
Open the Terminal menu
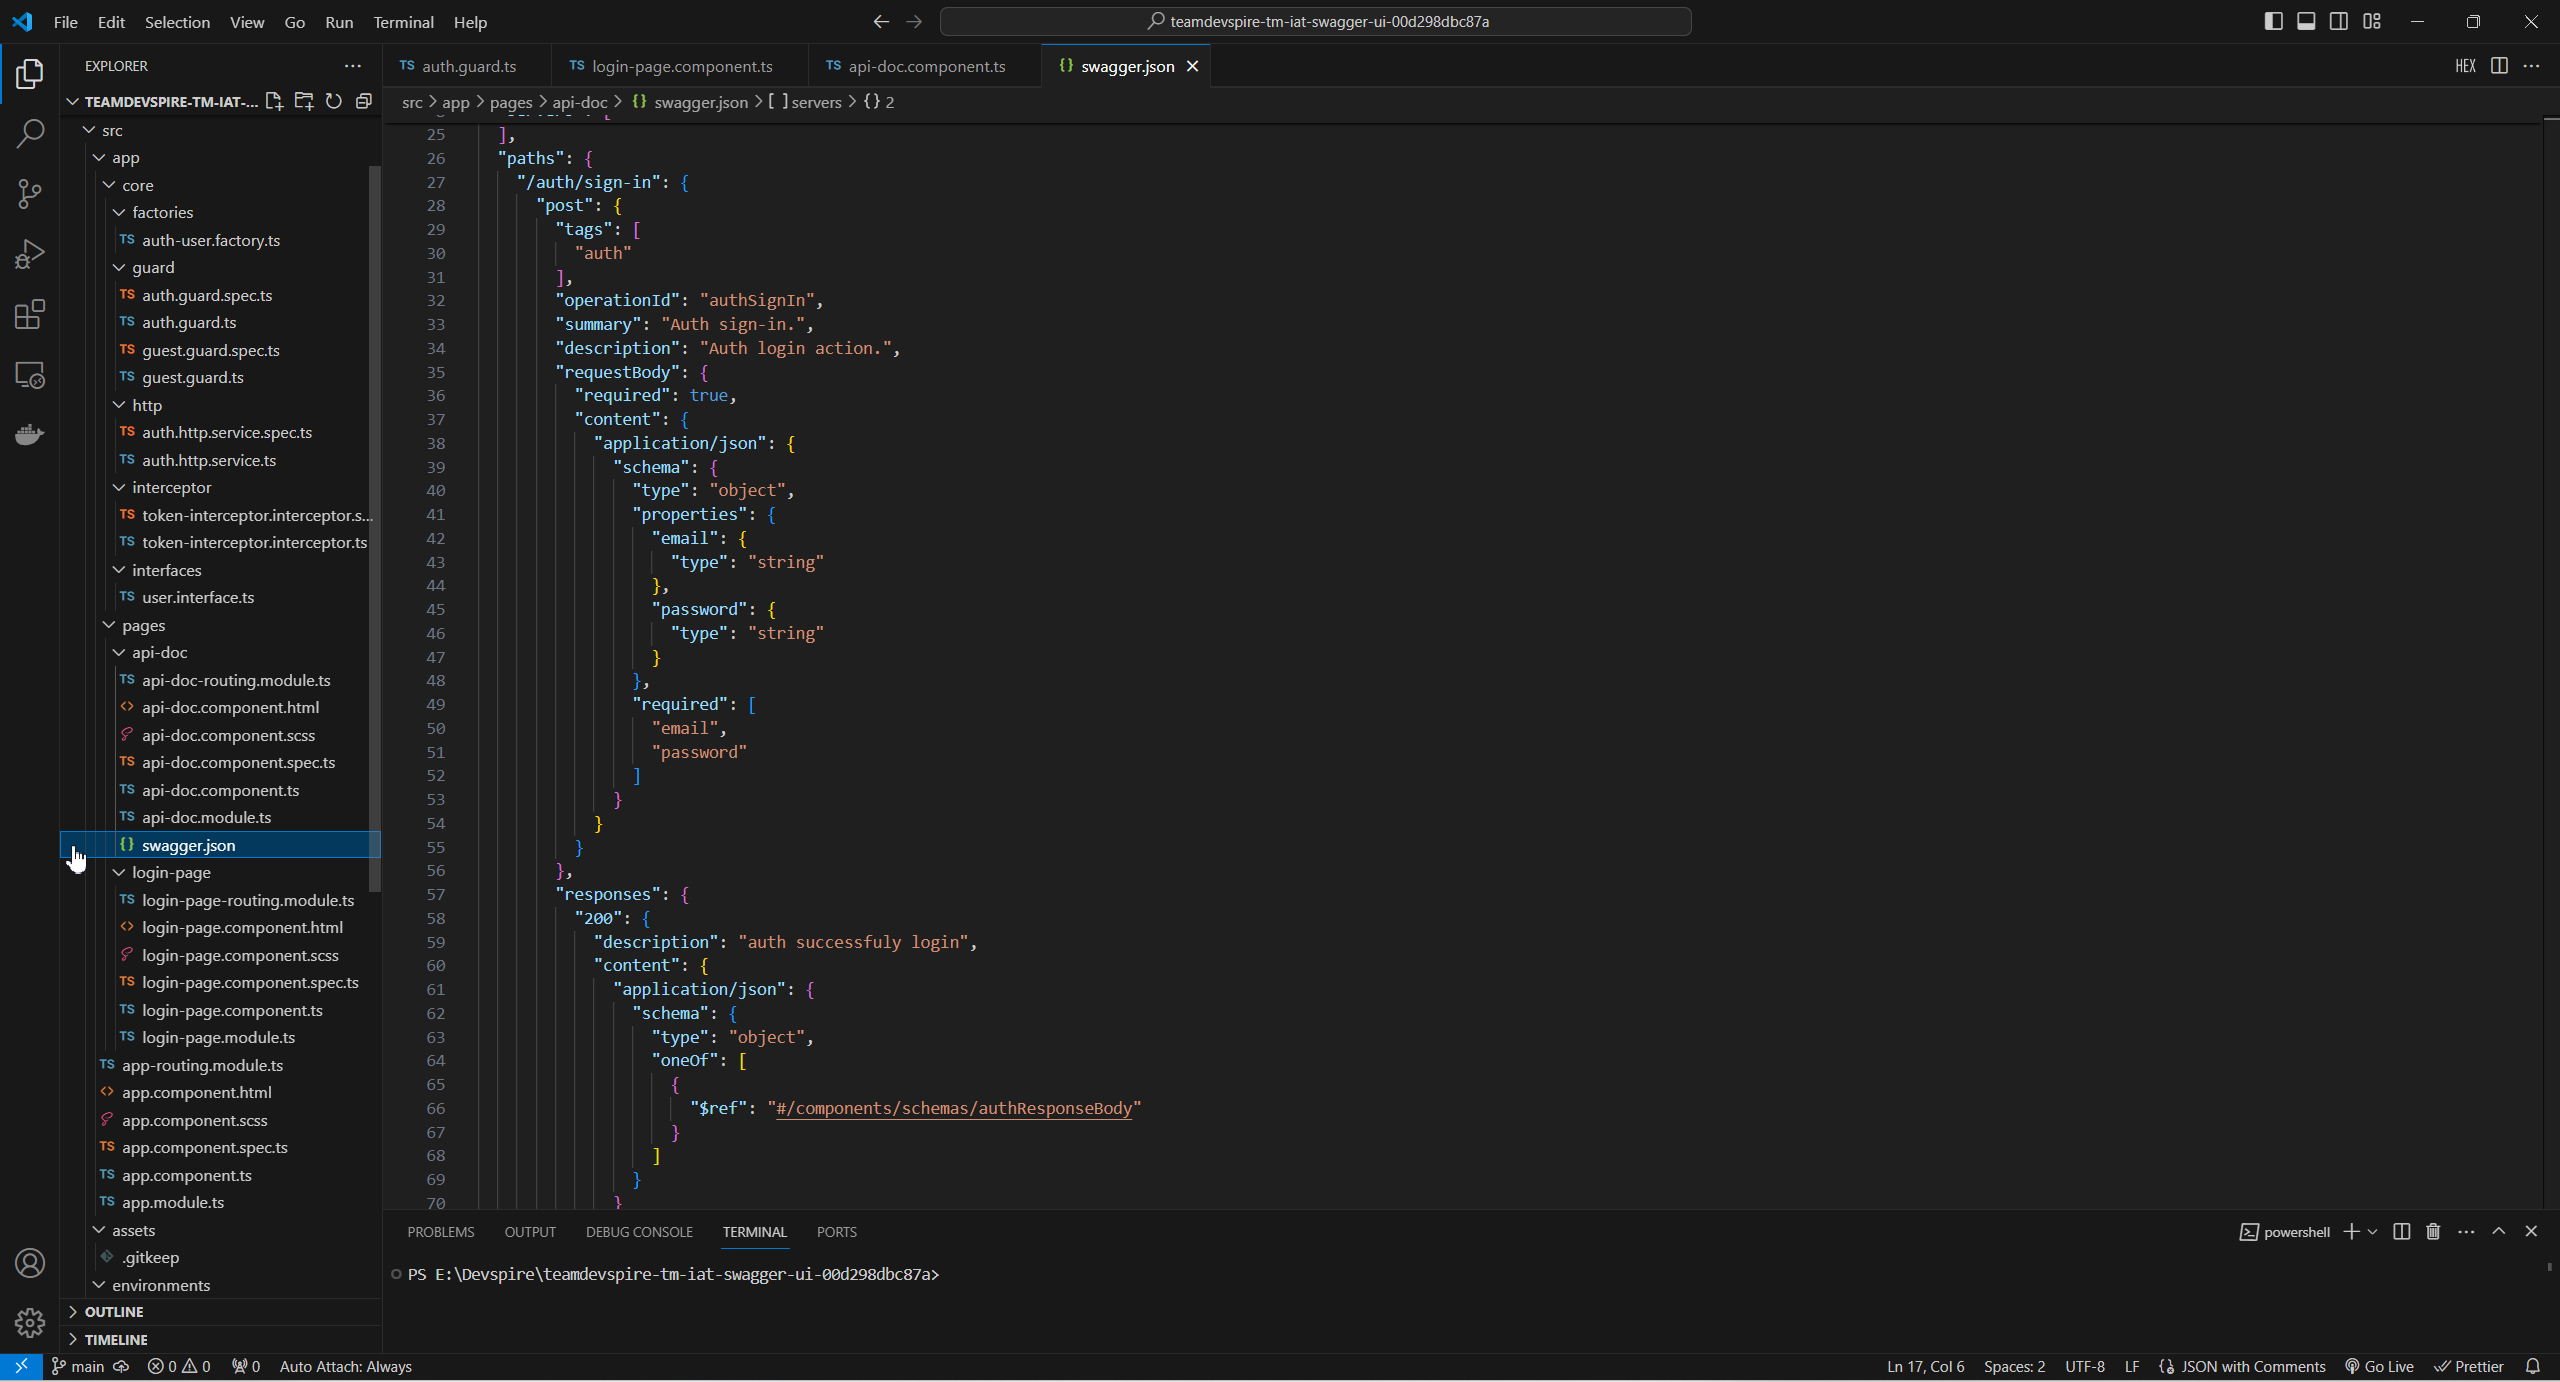point(403,21)
